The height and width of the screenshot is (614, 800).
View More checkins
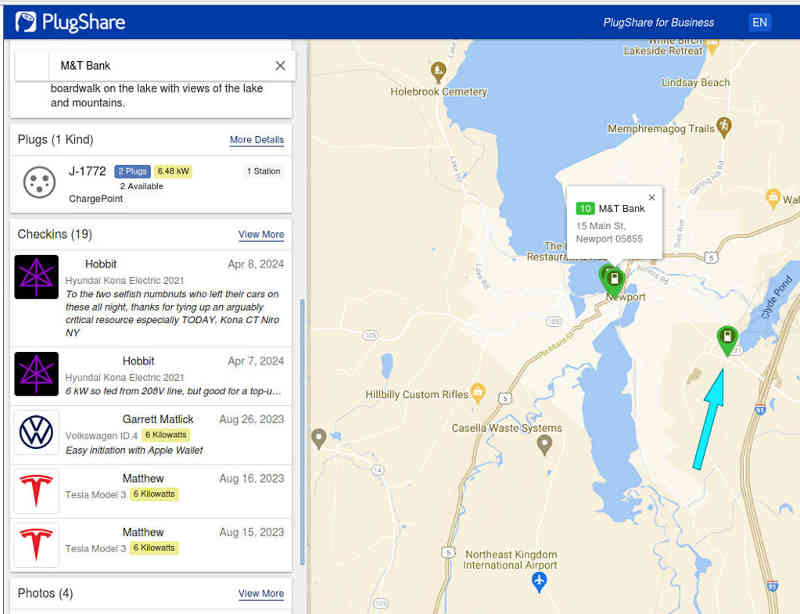click(261, 234)
